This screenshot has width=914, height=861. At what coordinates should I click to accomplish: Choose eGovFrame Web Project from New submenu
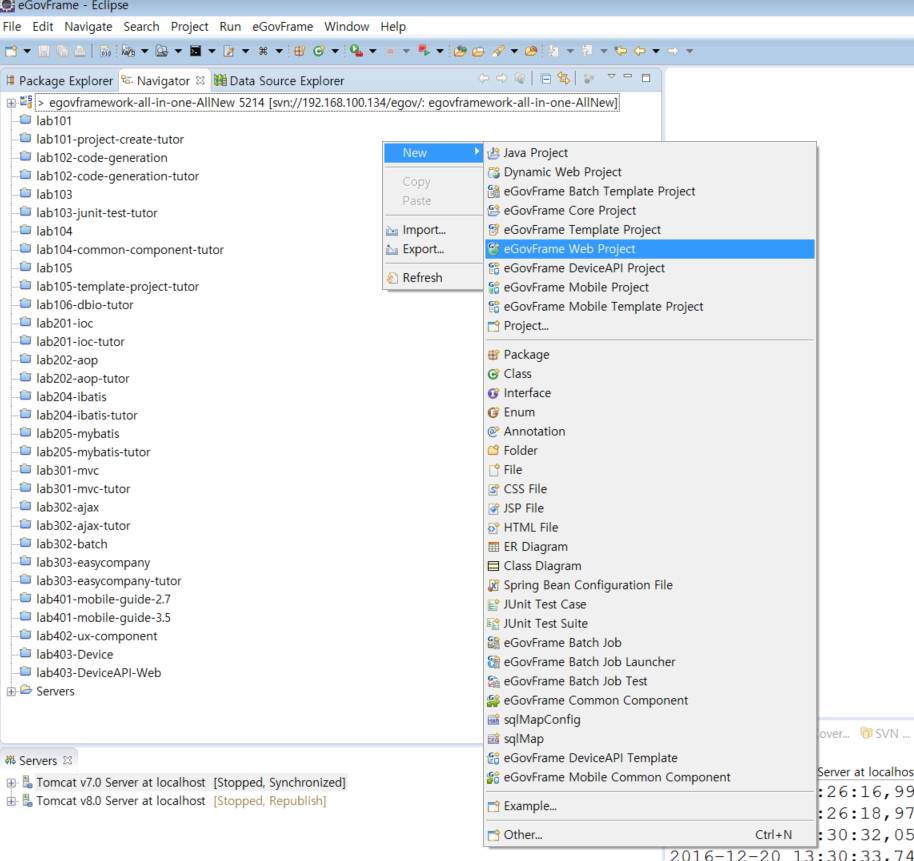pyautogui.click(x=569, y=249)
